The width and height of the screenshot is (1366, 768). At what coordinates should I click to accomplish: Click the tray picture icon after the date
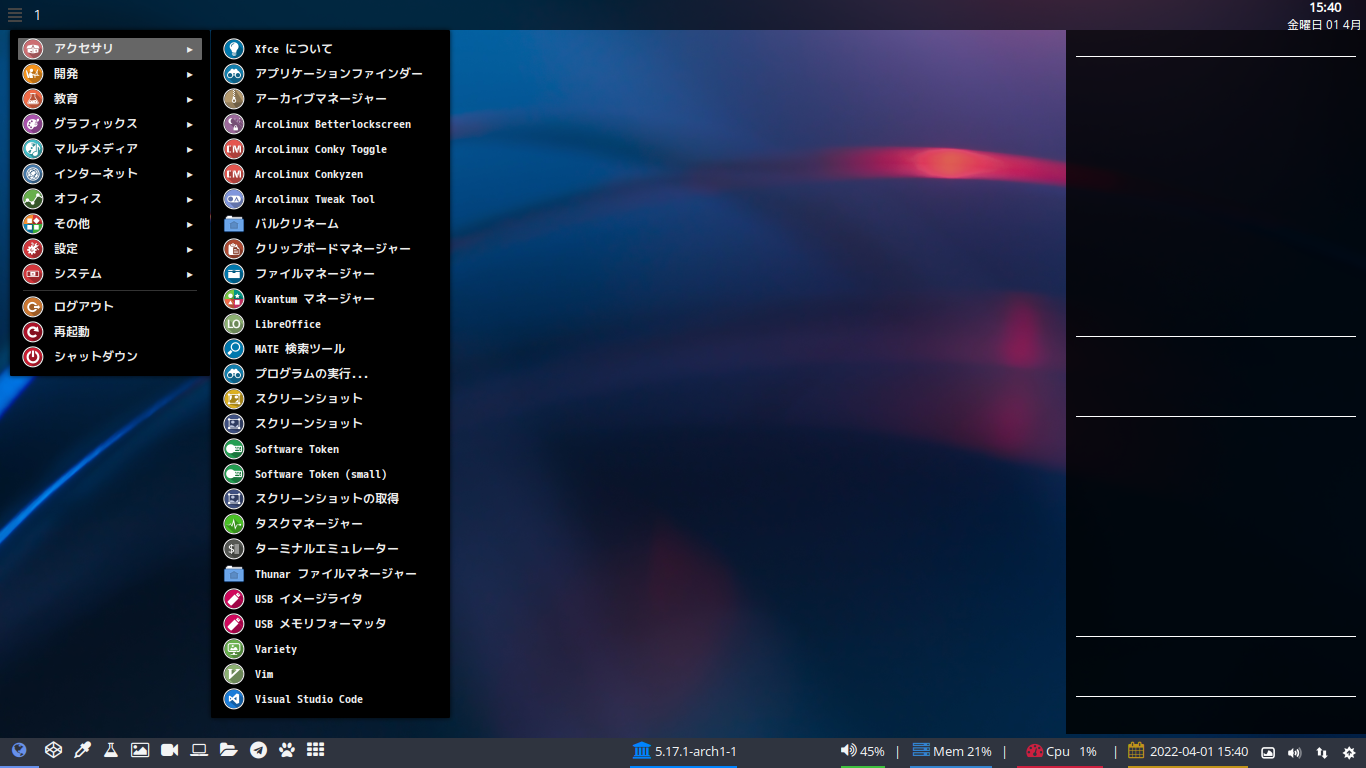(1268, 752)
